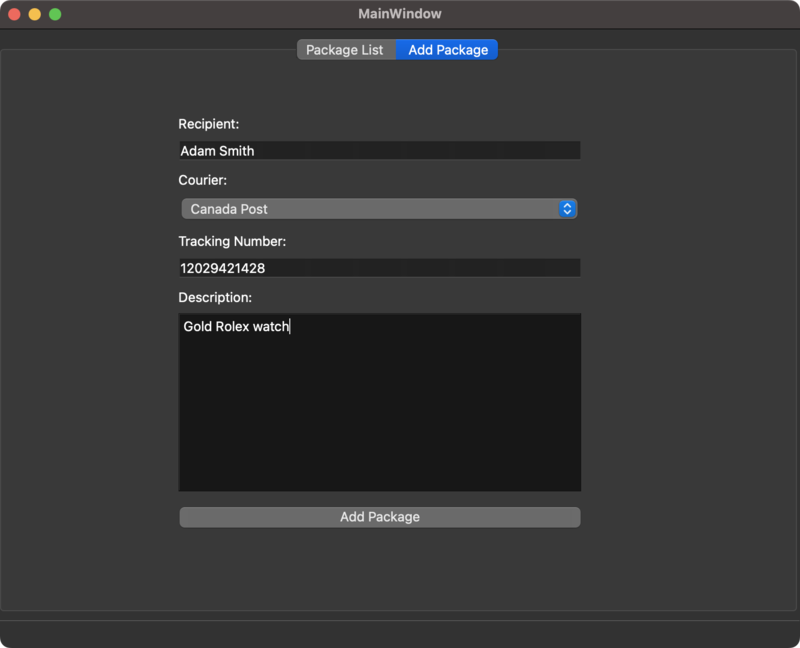This screenshot has height=648, width=800.
Task: Click the Recipient field containing Adam Smith
Action: pos(379,151)
